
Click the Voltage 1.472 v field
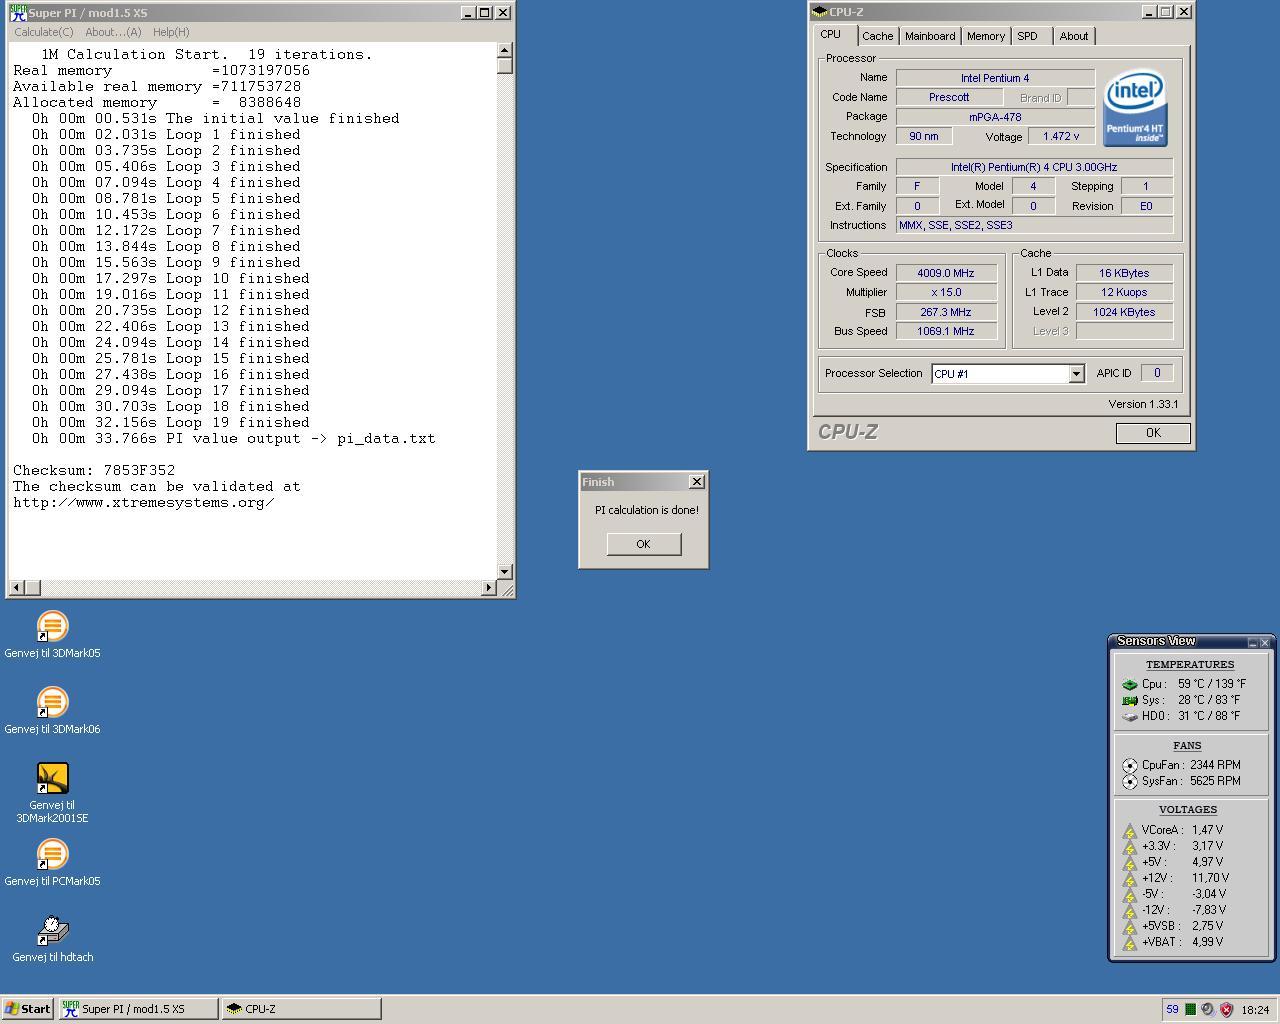point(1061,137)
